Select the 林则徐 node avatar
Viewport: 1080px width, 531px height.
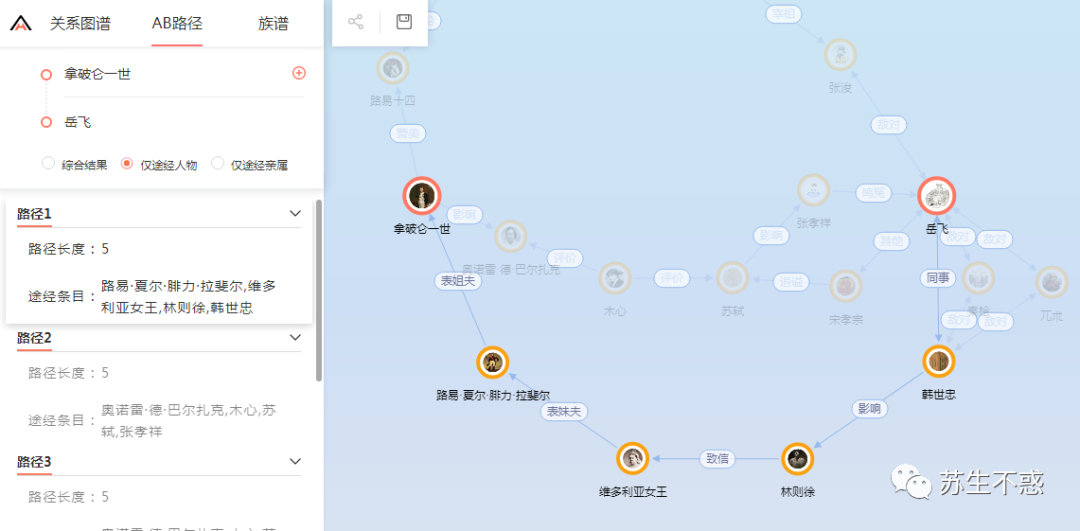click(798, 459)
